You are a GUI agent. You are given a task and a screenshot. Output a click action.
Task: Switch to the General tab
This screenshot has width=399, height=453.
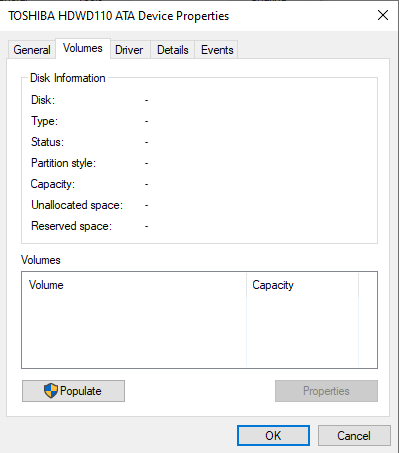pos(32,50)
